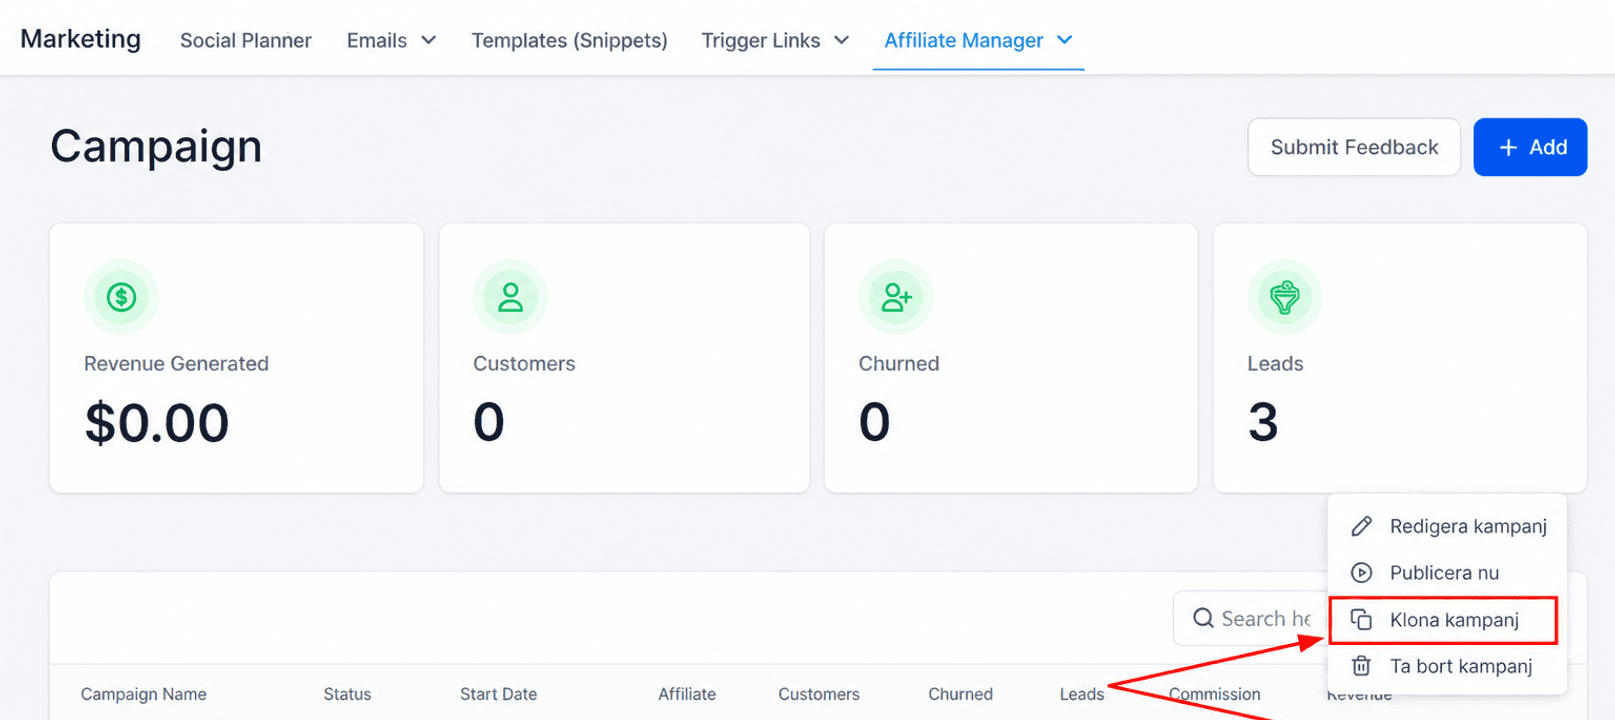Screen dimensions: 1615x720
Task: Click the Revenue Generated dollar icon
Action: (x=122, y=297)
